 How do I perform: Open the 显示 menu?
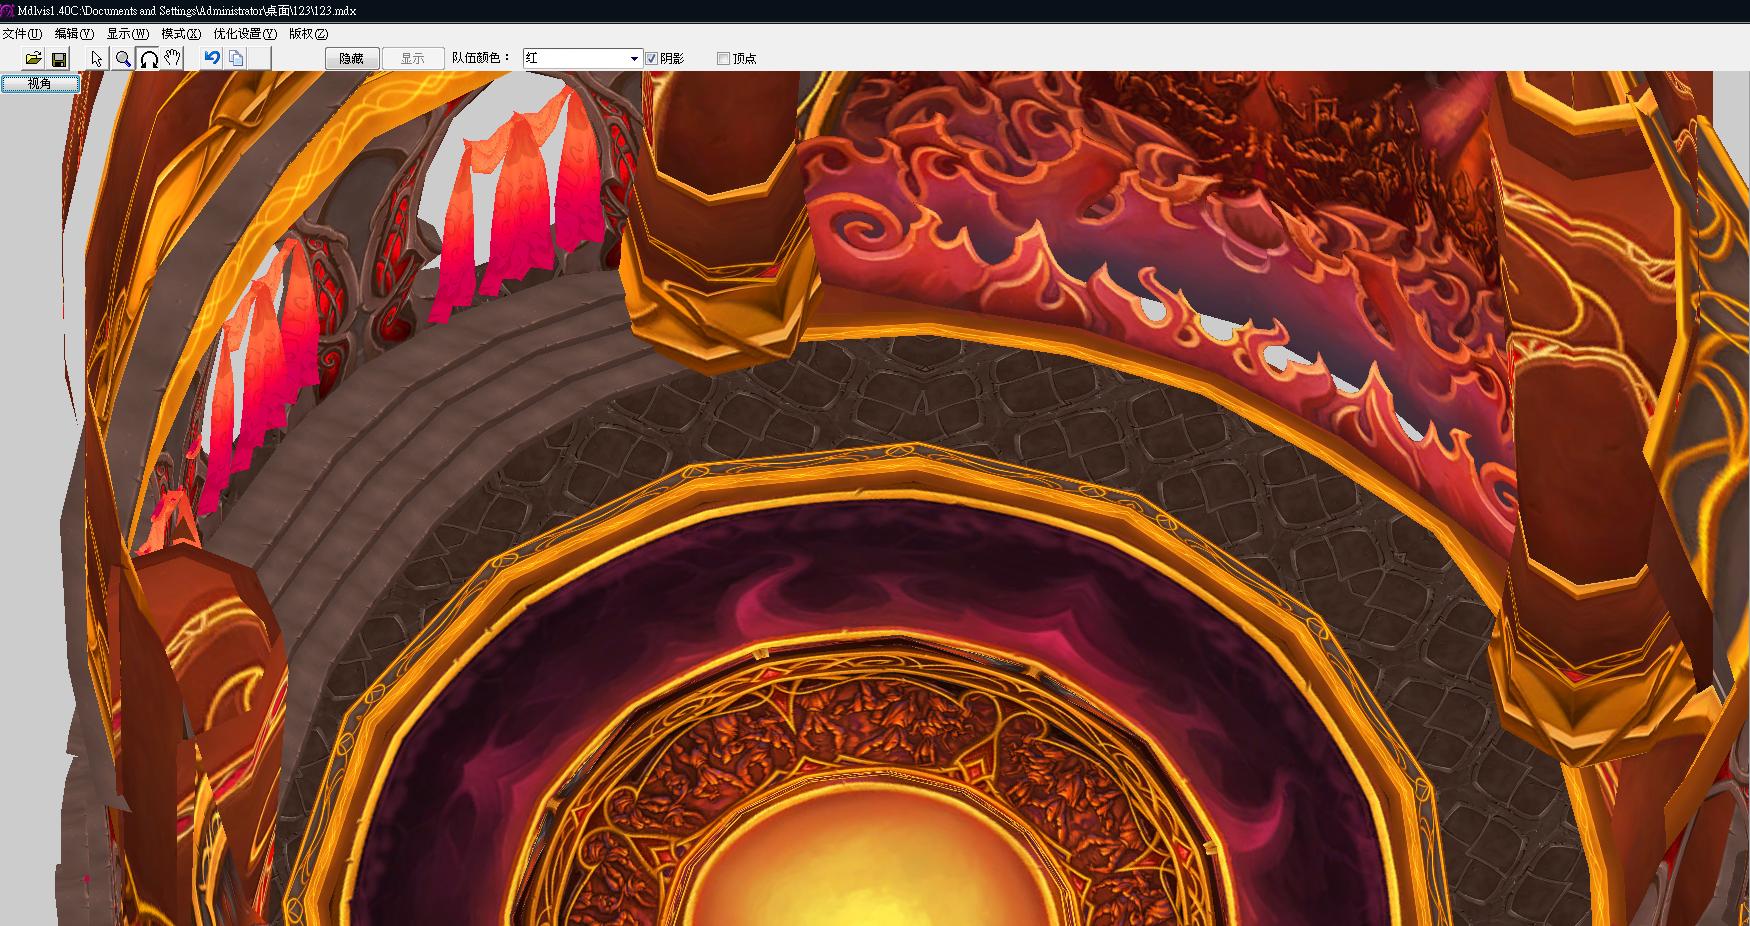point(127,34)
